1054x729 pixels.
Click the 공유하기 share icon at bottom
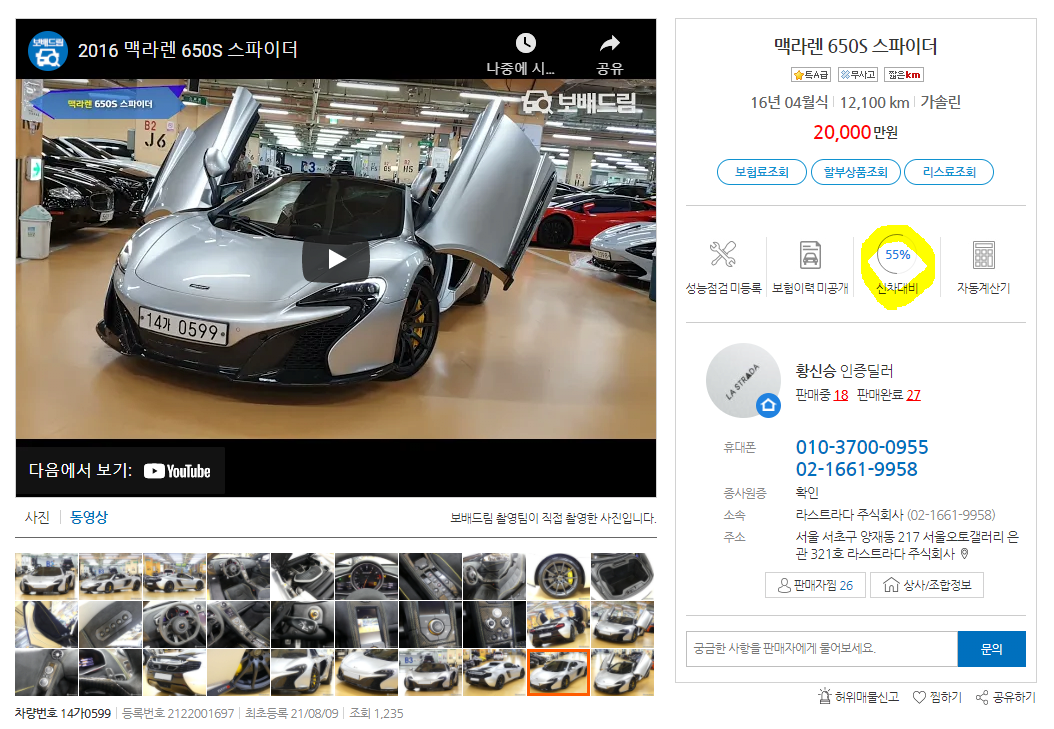pos(982,697)
